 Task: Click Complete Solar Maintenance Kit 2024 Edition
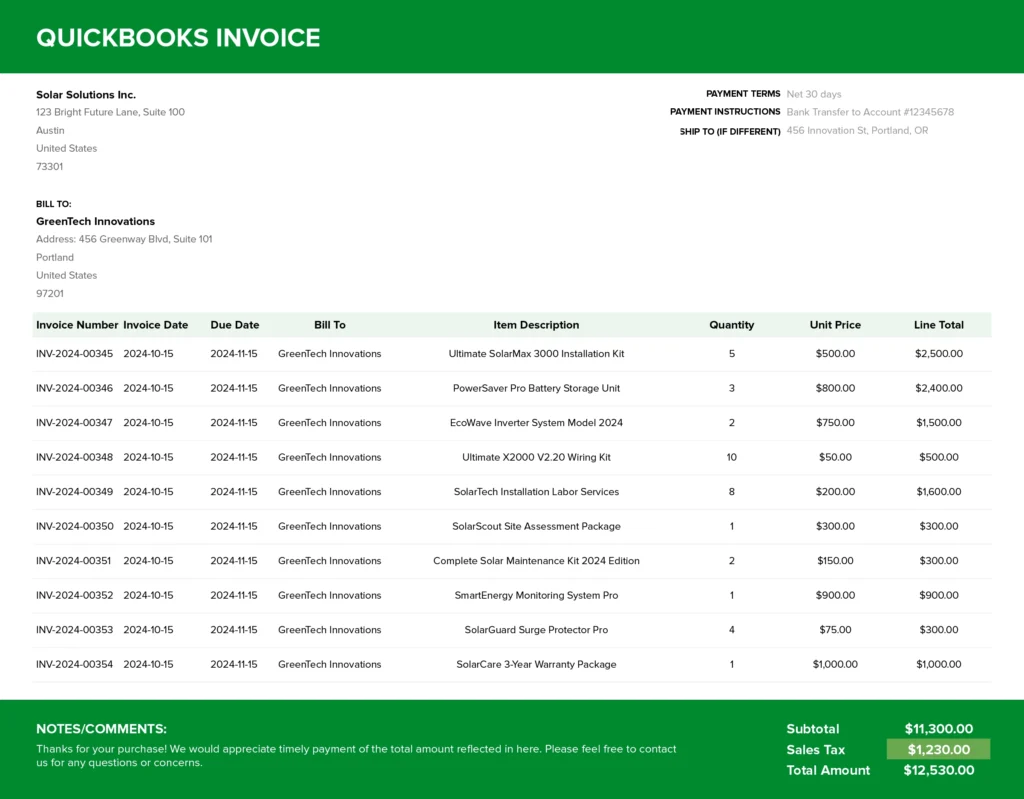(x=536, y=561)
